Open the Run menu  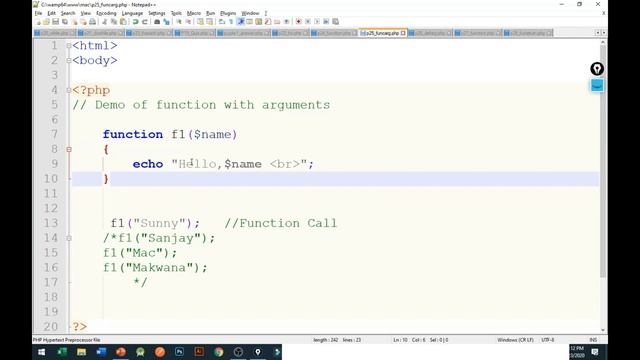pyautogui.click(x=210, y=13)
